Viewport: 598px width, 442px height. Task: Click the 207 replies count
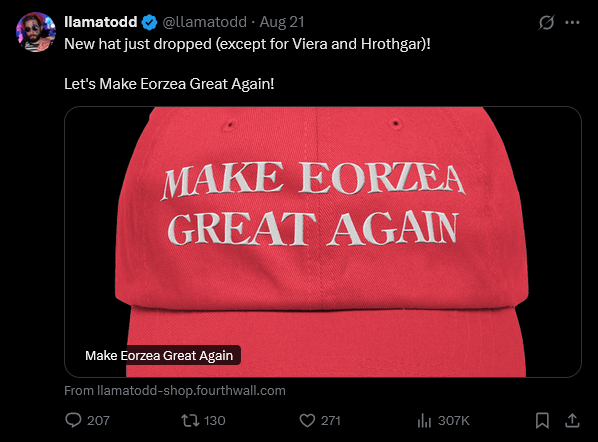(98, 420)
